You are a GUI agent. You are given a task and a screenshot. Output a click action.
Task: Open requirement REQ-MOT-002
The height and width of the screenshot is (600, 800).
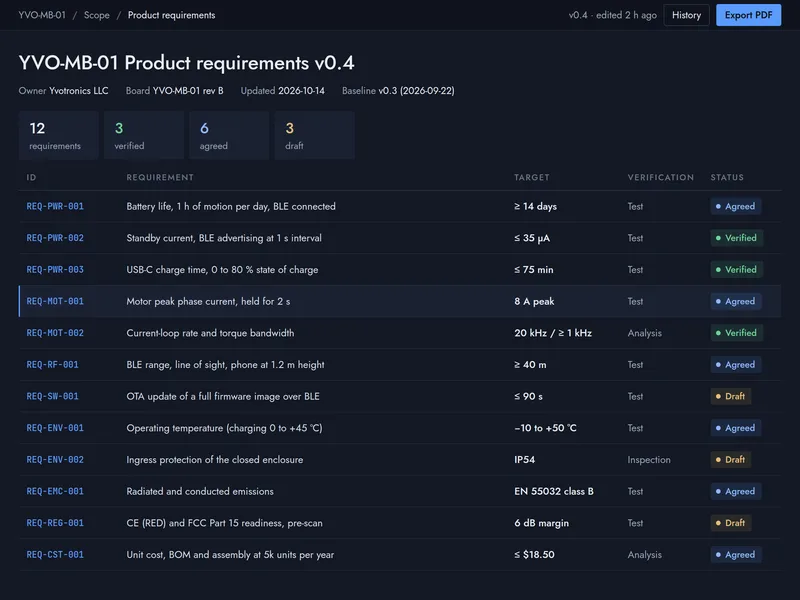(x=55, y=333)
